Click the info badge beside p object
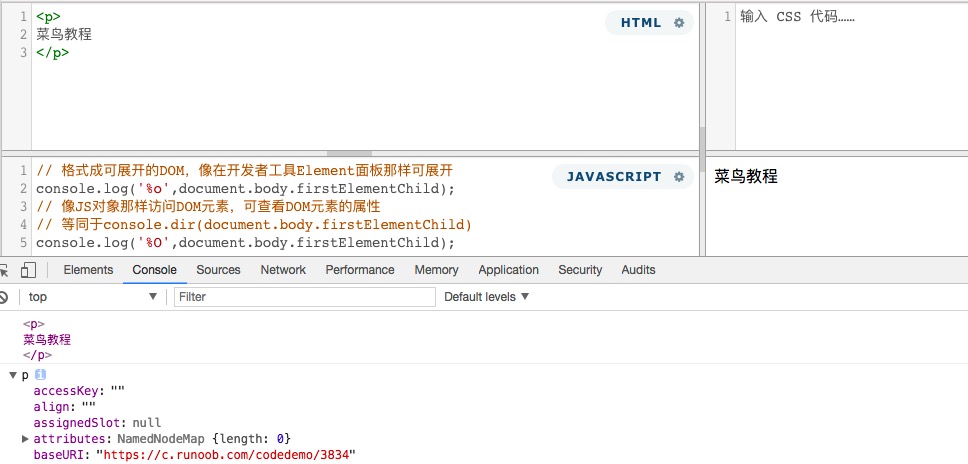968x464 pixels. pos(41,374)
